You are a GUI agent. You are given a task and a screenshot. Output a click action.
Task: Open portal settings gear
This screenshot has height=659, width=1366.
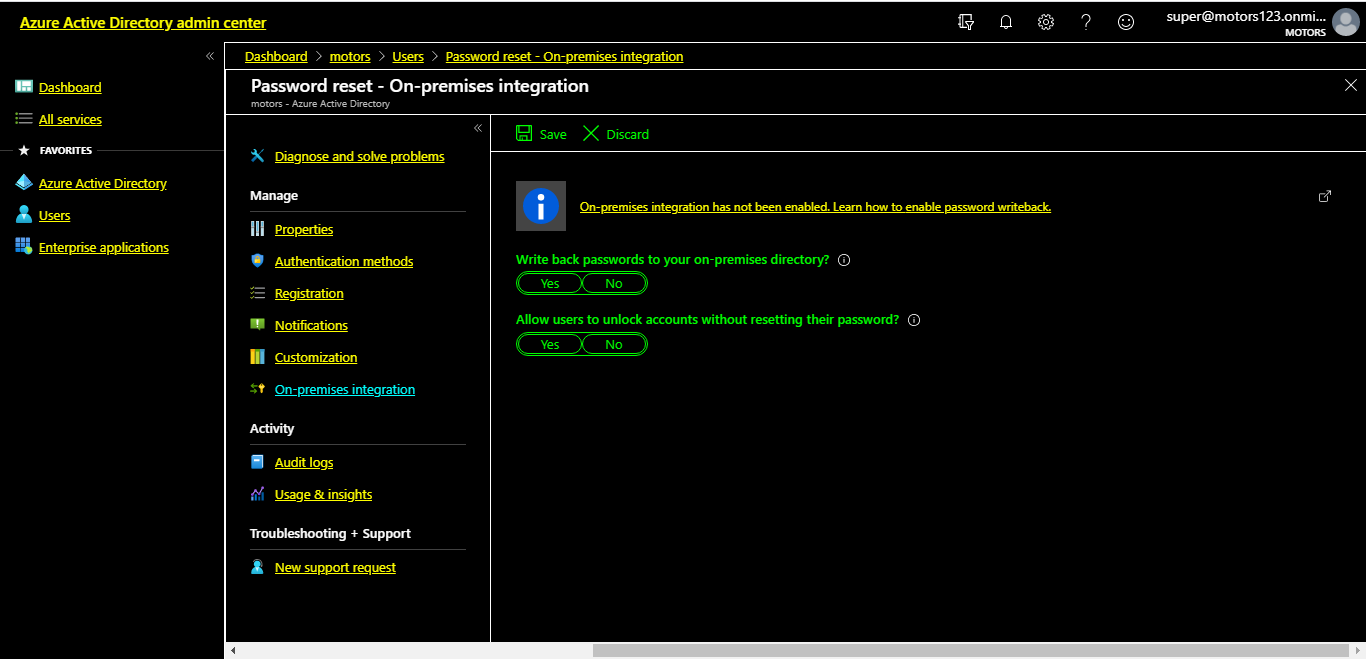point(1046,22)
